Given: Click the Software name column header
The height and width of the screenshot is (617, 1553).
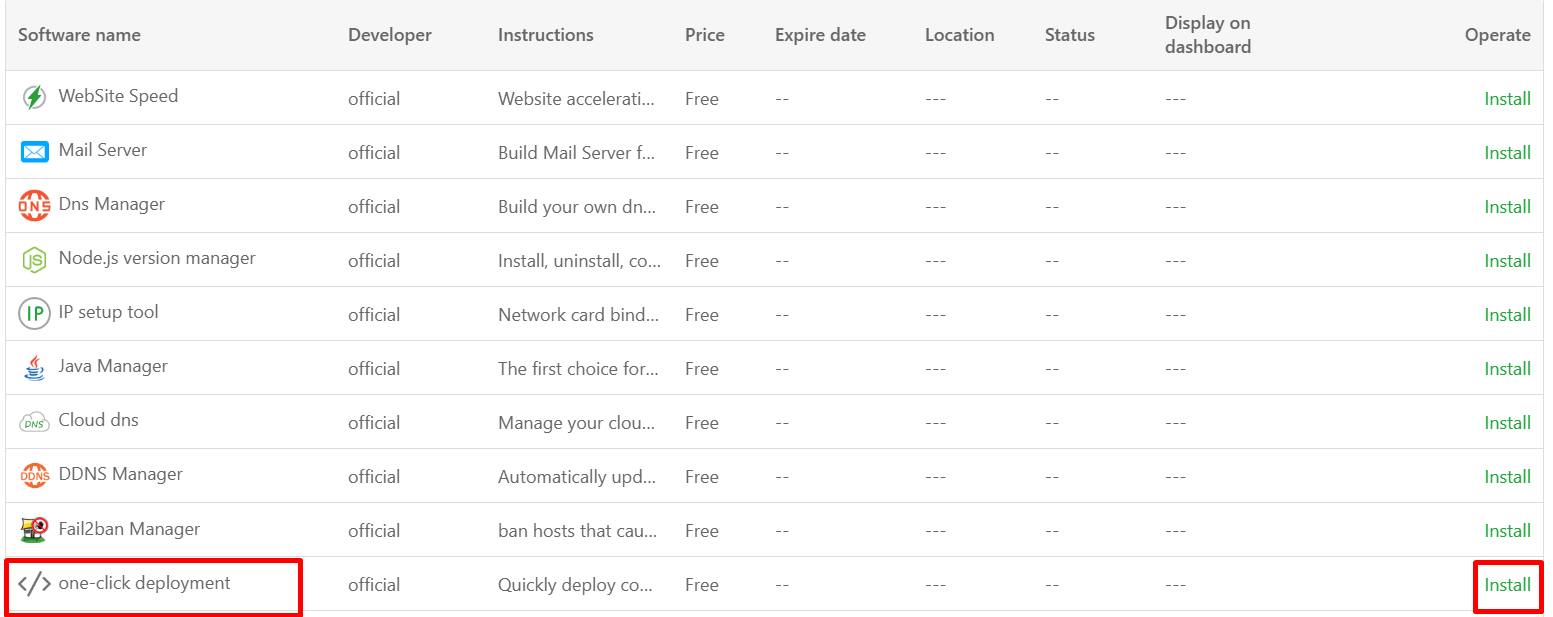Looking at the screenshot, I should (79, 35).
